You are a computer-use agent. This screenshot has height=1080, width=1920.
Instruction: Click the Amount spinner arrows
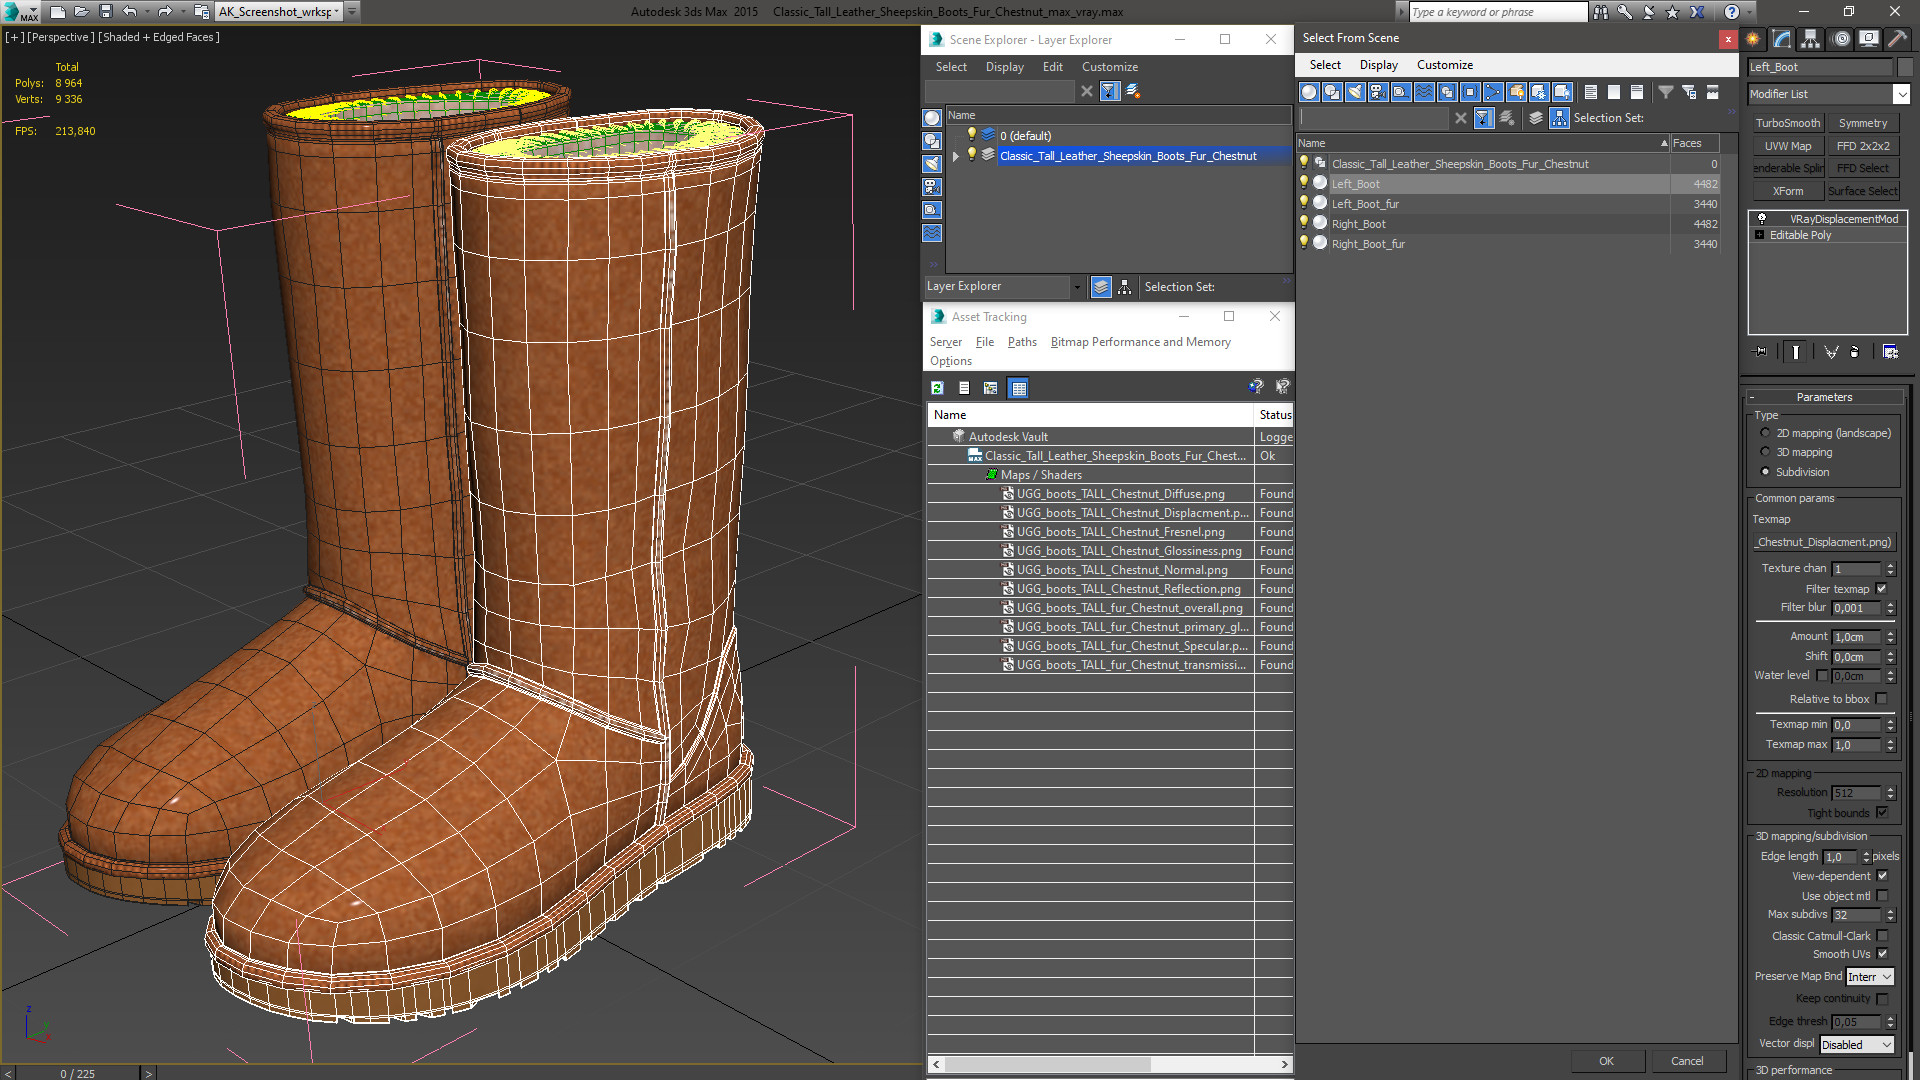pos(1890,637)
